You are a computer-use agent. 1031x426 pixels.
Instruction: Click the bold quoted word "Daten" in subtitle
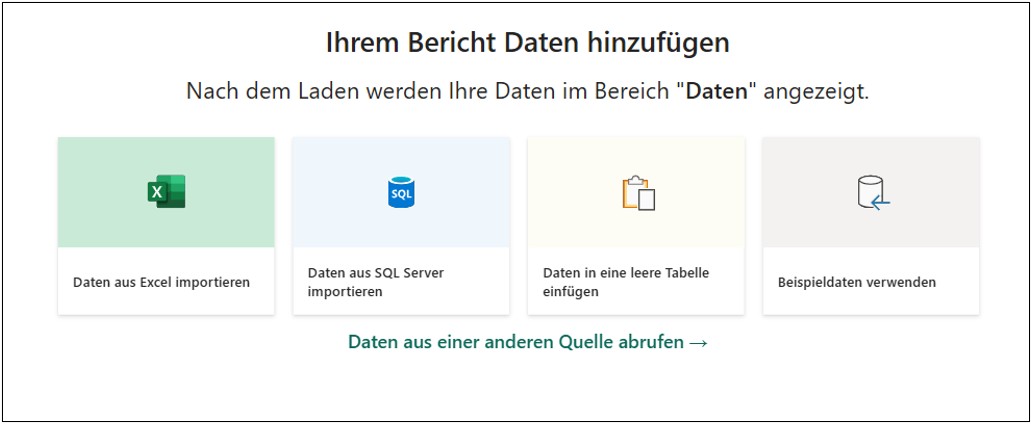[x=716, y=92]
